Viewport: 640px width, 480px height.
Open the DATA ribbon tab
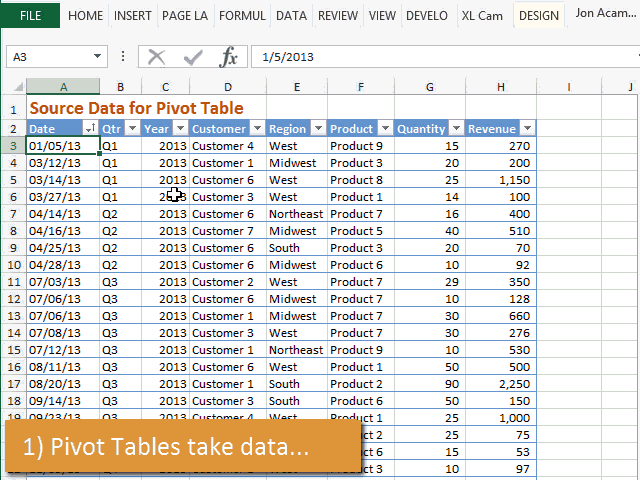click(291, 16)
